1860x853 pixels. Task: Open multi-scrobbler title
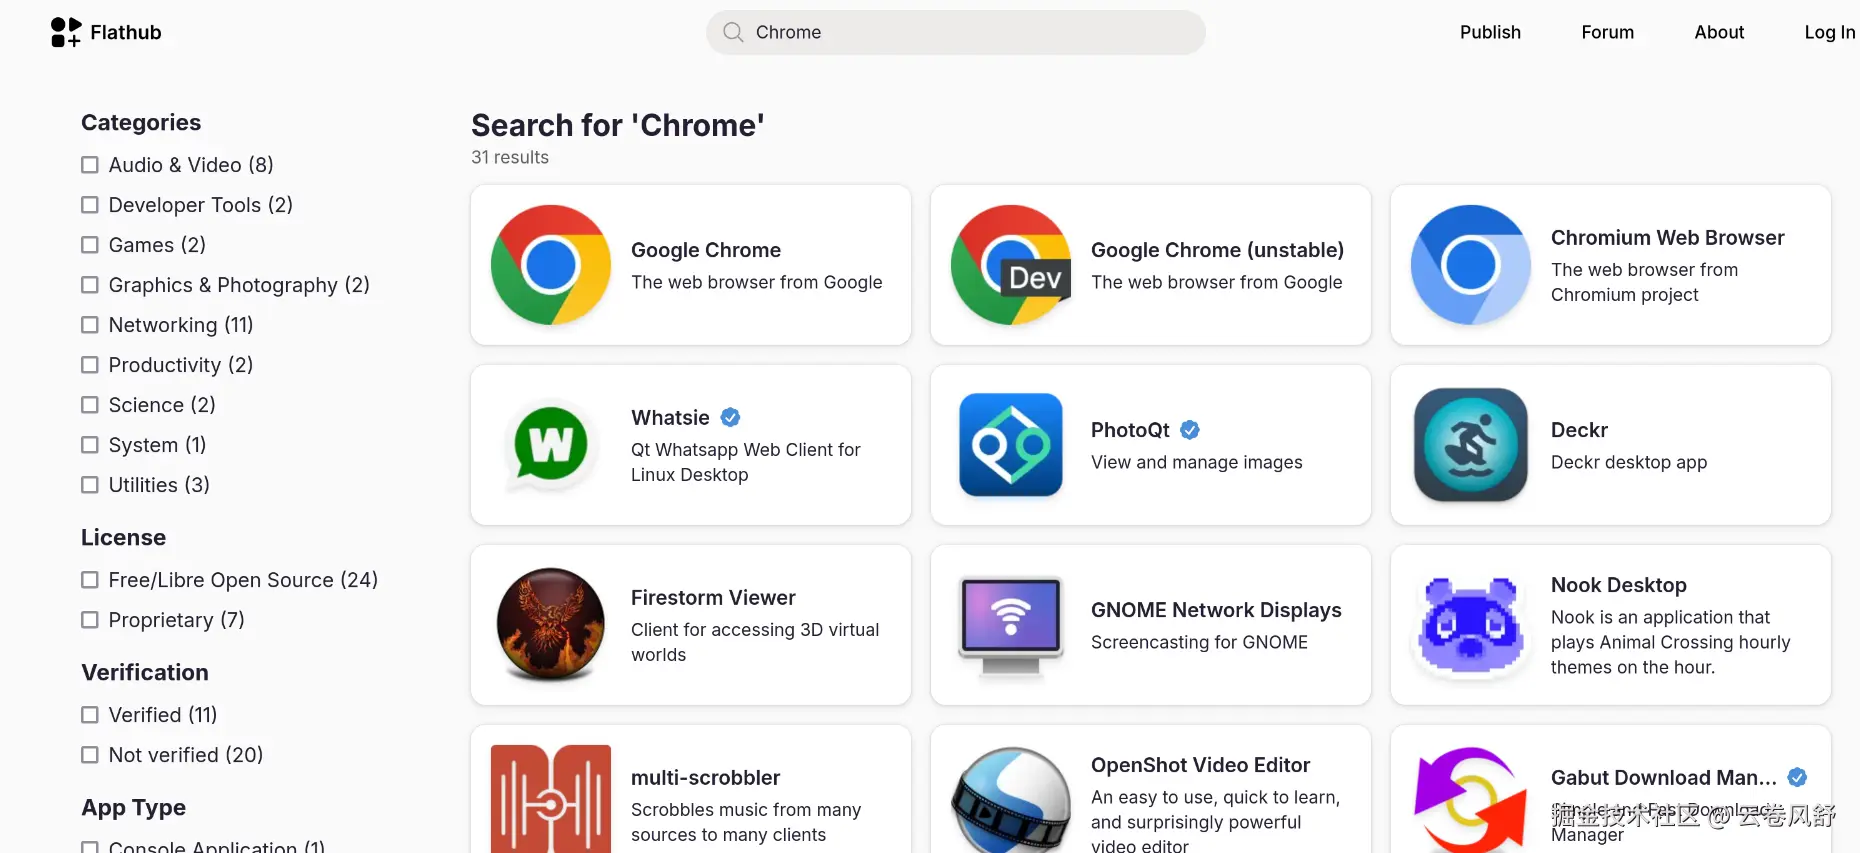[705, 777]
